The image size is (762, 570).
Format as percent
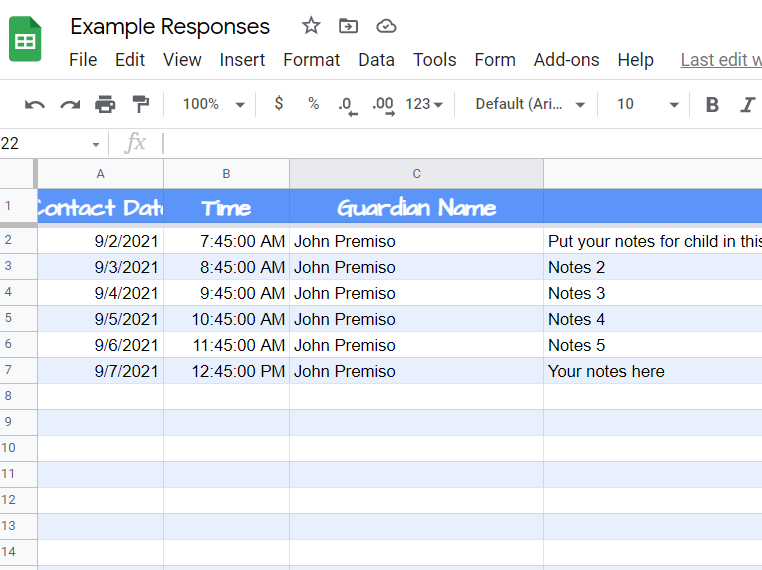[x=313, y=104]
